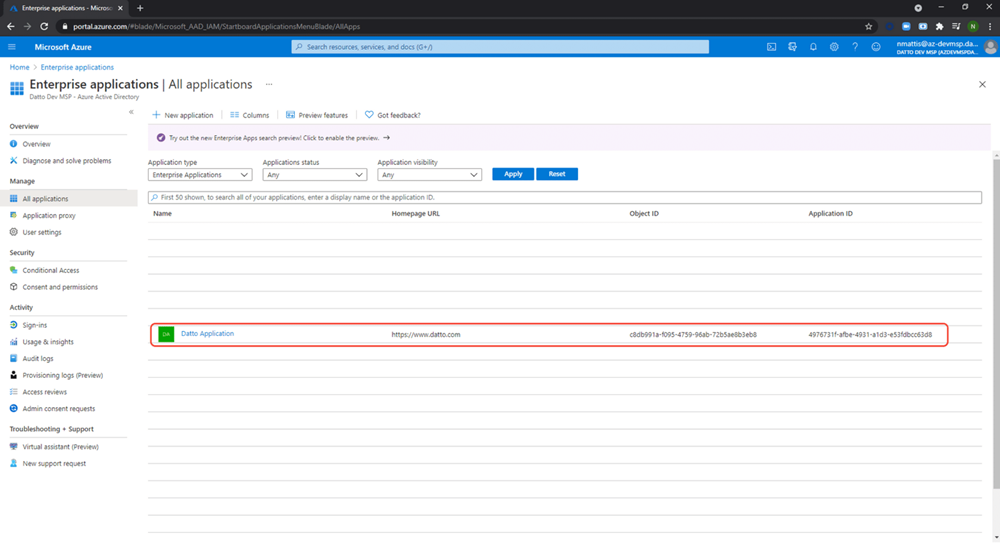Expand the Application type dropdown
Screen dimensions: 1000x544
200,175
